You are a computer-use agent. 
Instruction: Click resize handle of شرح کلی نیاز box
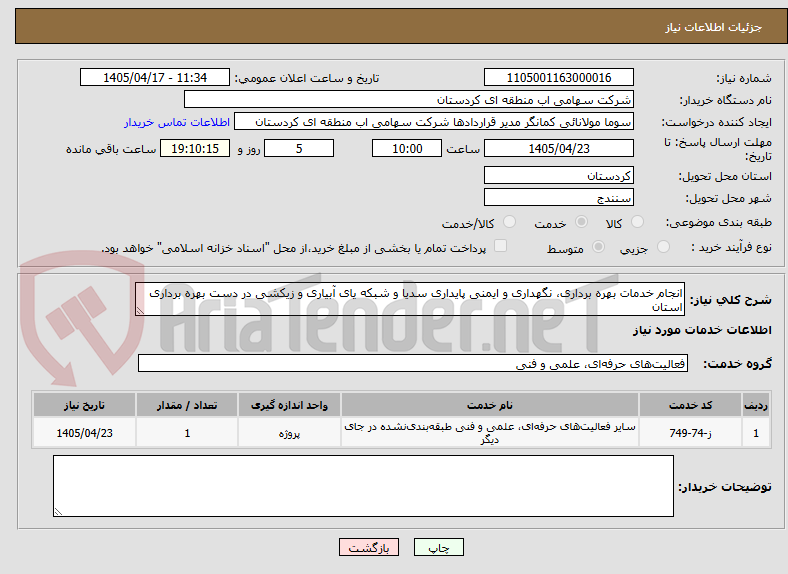(140, 311)
